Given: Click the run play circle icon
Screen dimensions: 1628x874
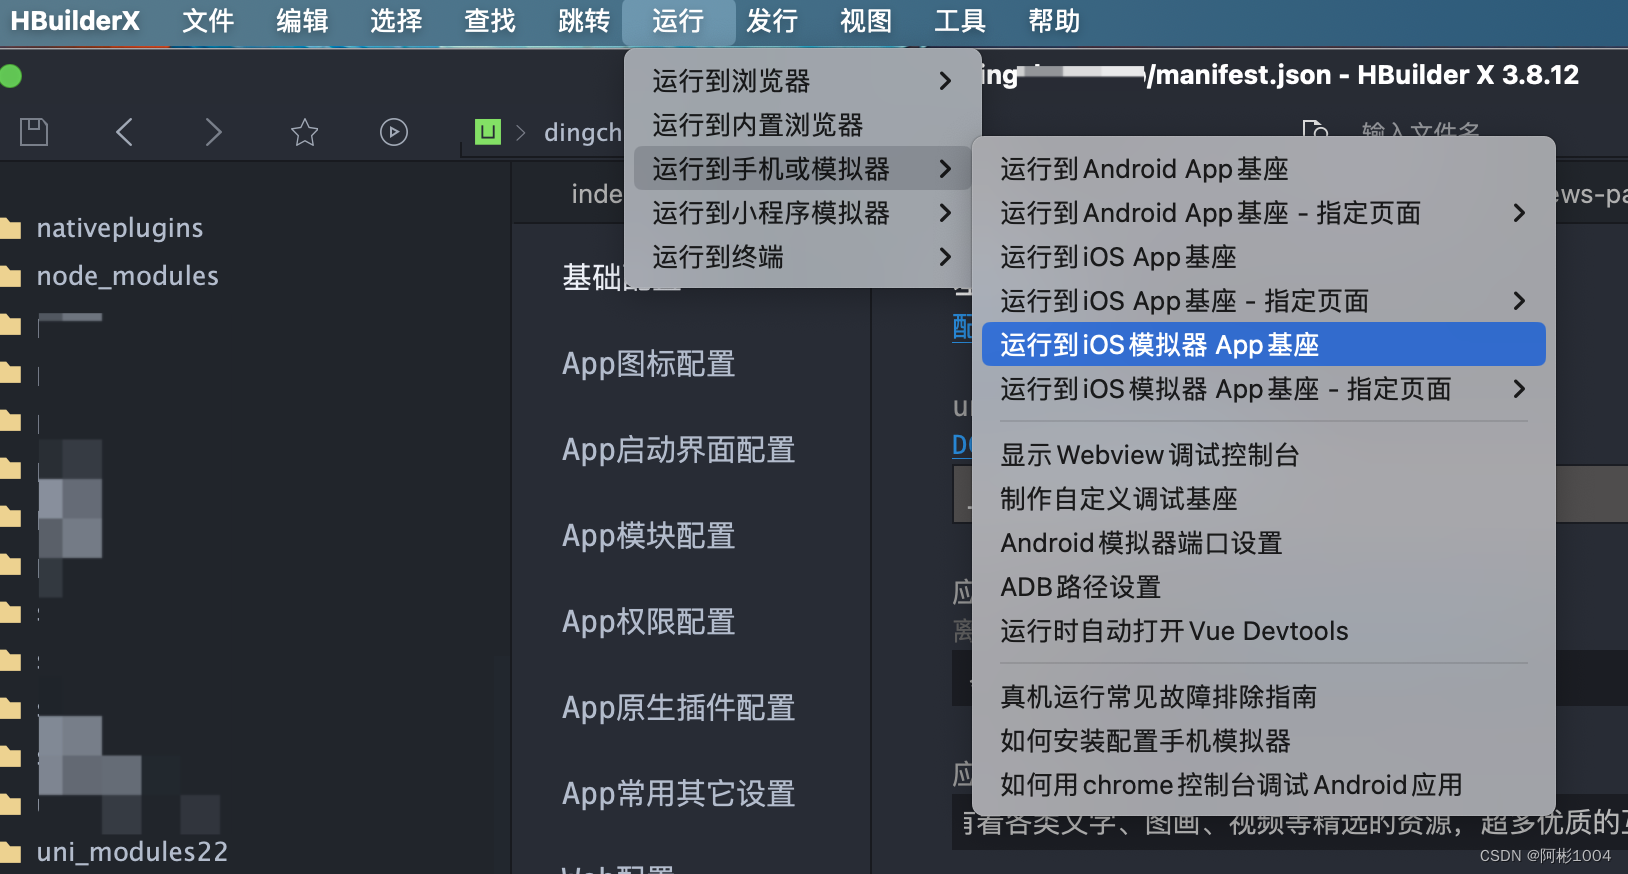Looking at the screenshot, I should [394, 132].
